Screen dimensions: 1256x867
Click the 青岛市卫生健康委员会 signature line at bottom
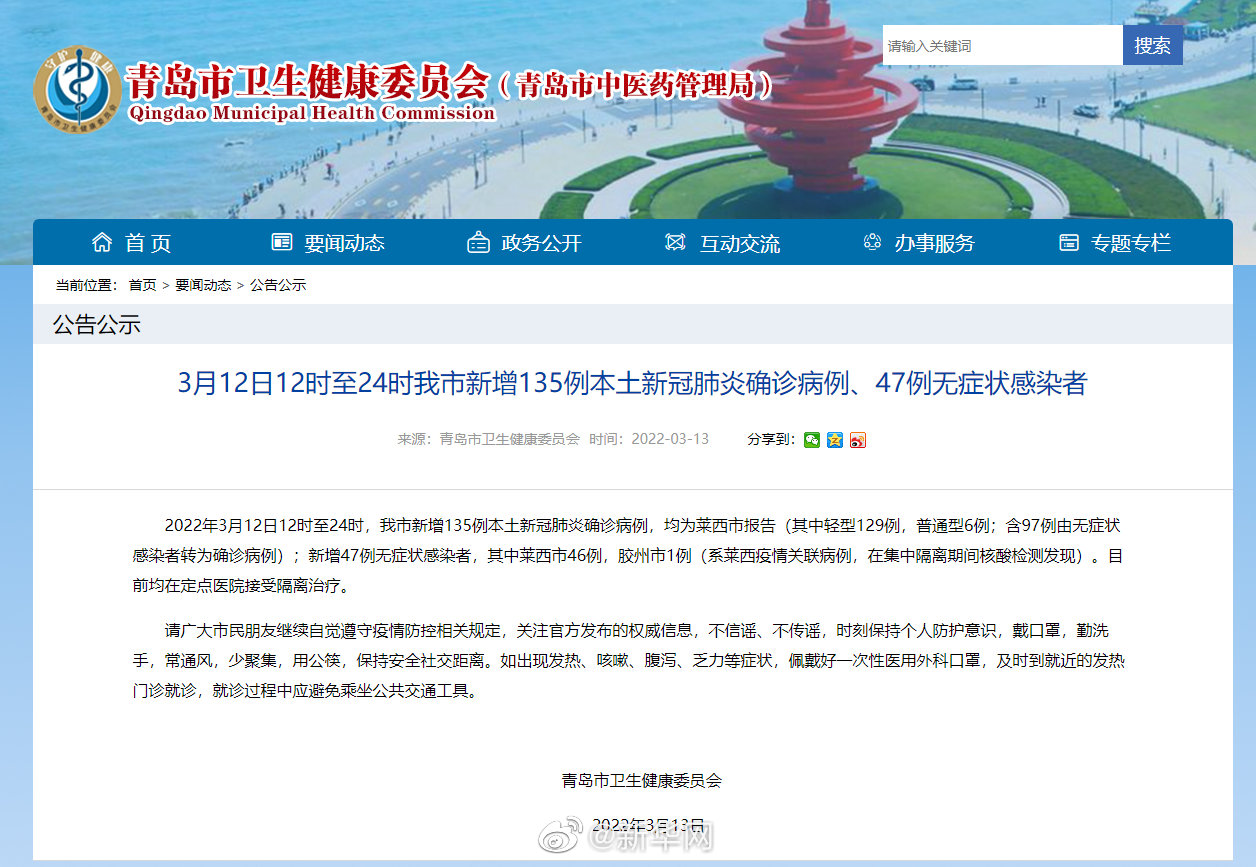[x=642, y=781]
